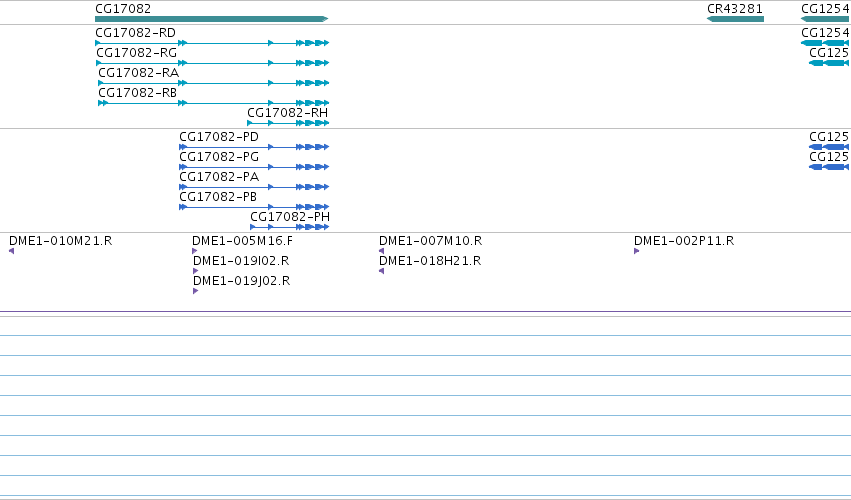Click the CG17082-RH transcript label

[288, 113]
